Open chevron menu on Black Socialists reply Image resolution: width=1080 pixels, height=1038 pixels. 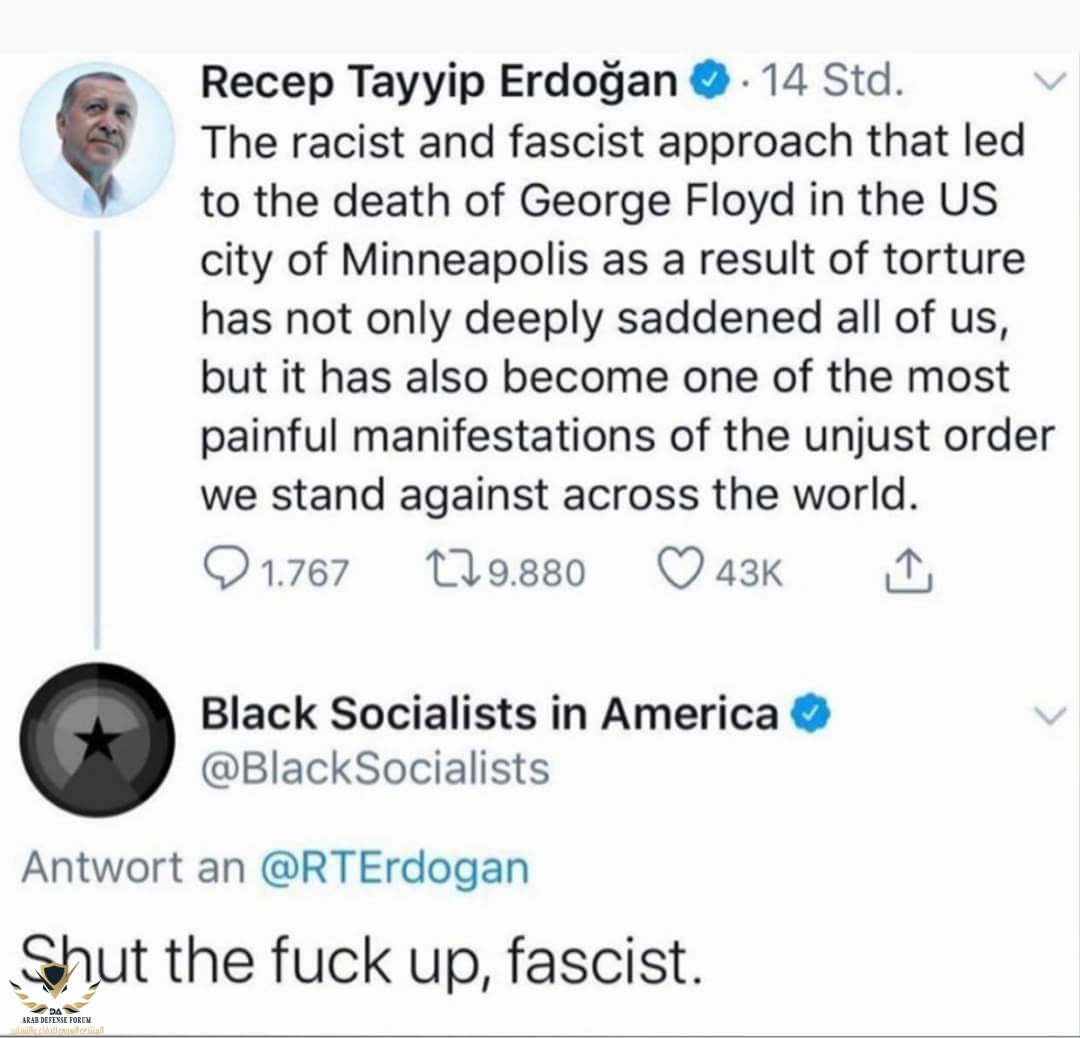click(1050, 714)
